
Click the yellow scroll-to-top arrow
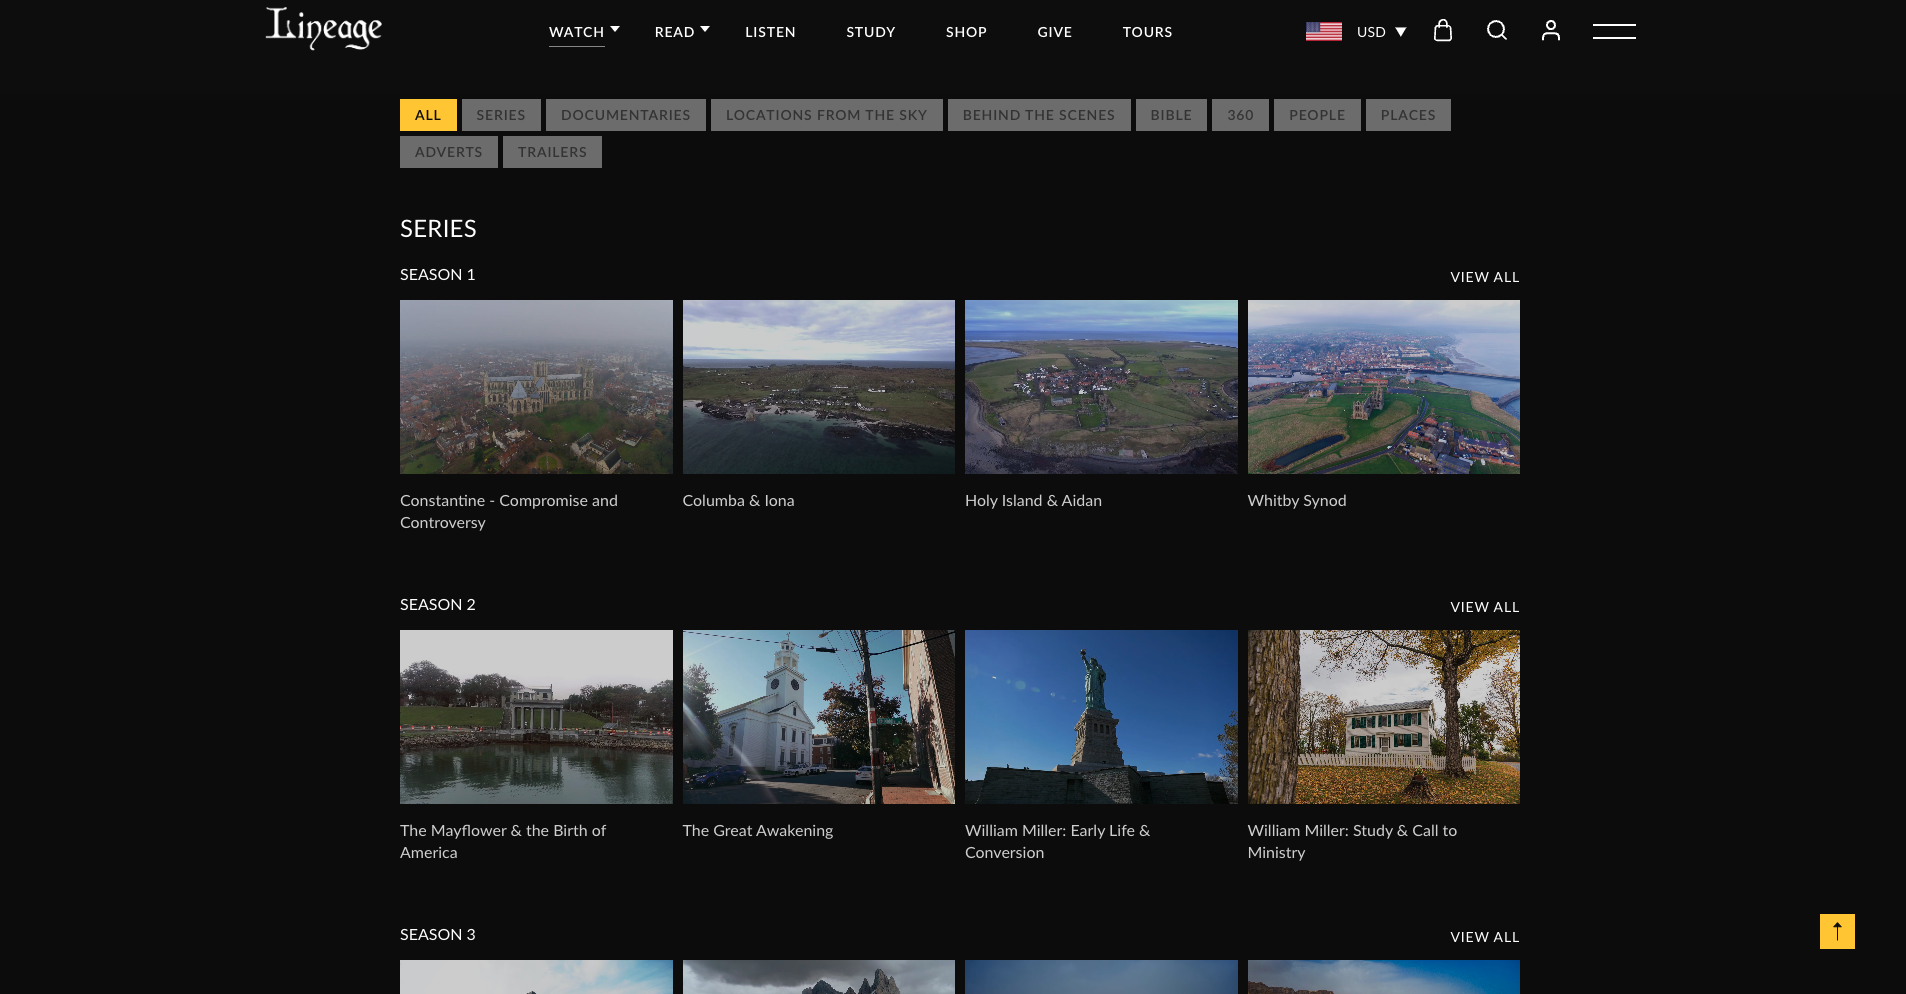click(1836, 931)
